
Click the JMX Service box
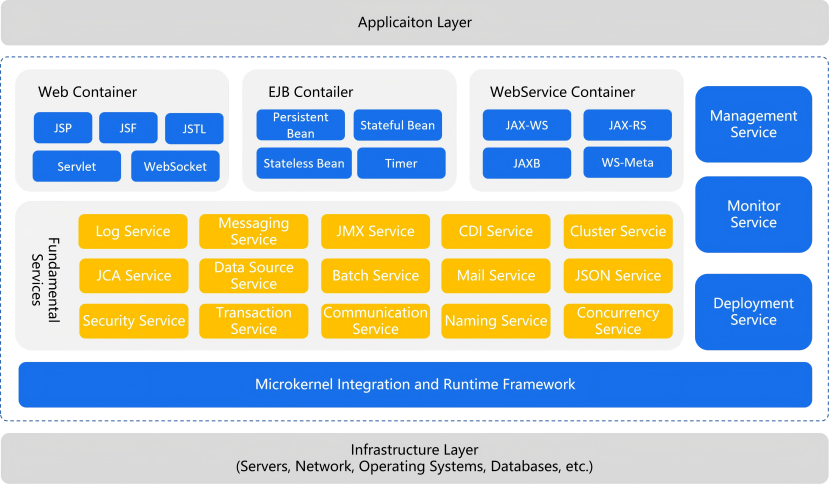tap(375, 231)
